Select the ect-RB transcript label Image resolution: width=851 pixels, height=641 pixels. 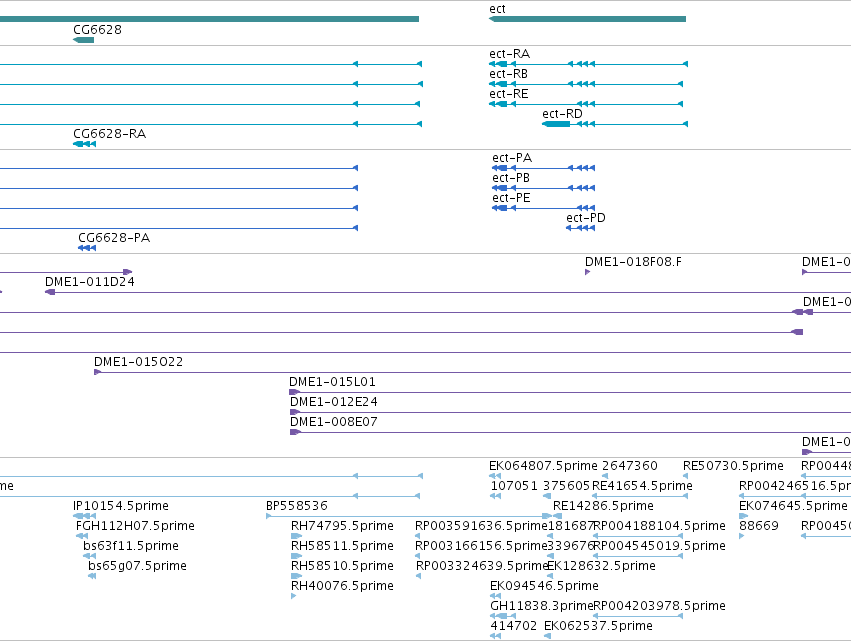509,74
